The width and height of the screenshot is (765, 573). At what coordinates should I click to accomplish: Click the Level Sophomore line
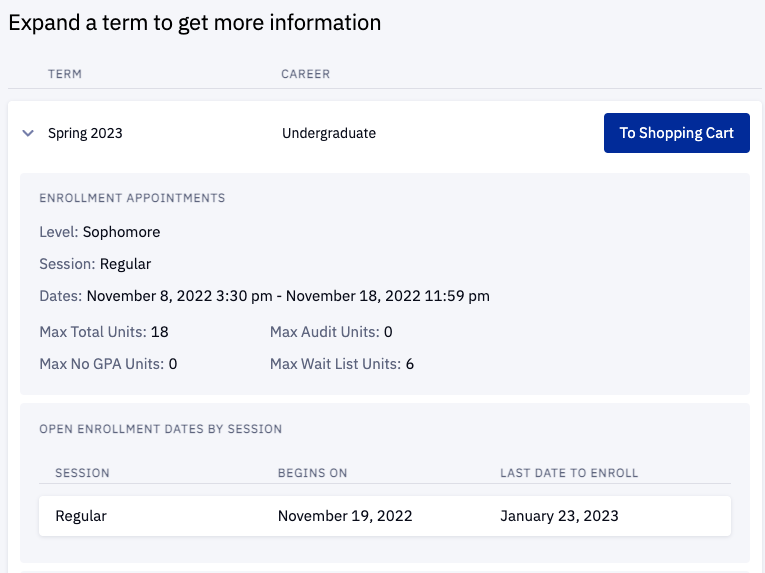point(100,232)
